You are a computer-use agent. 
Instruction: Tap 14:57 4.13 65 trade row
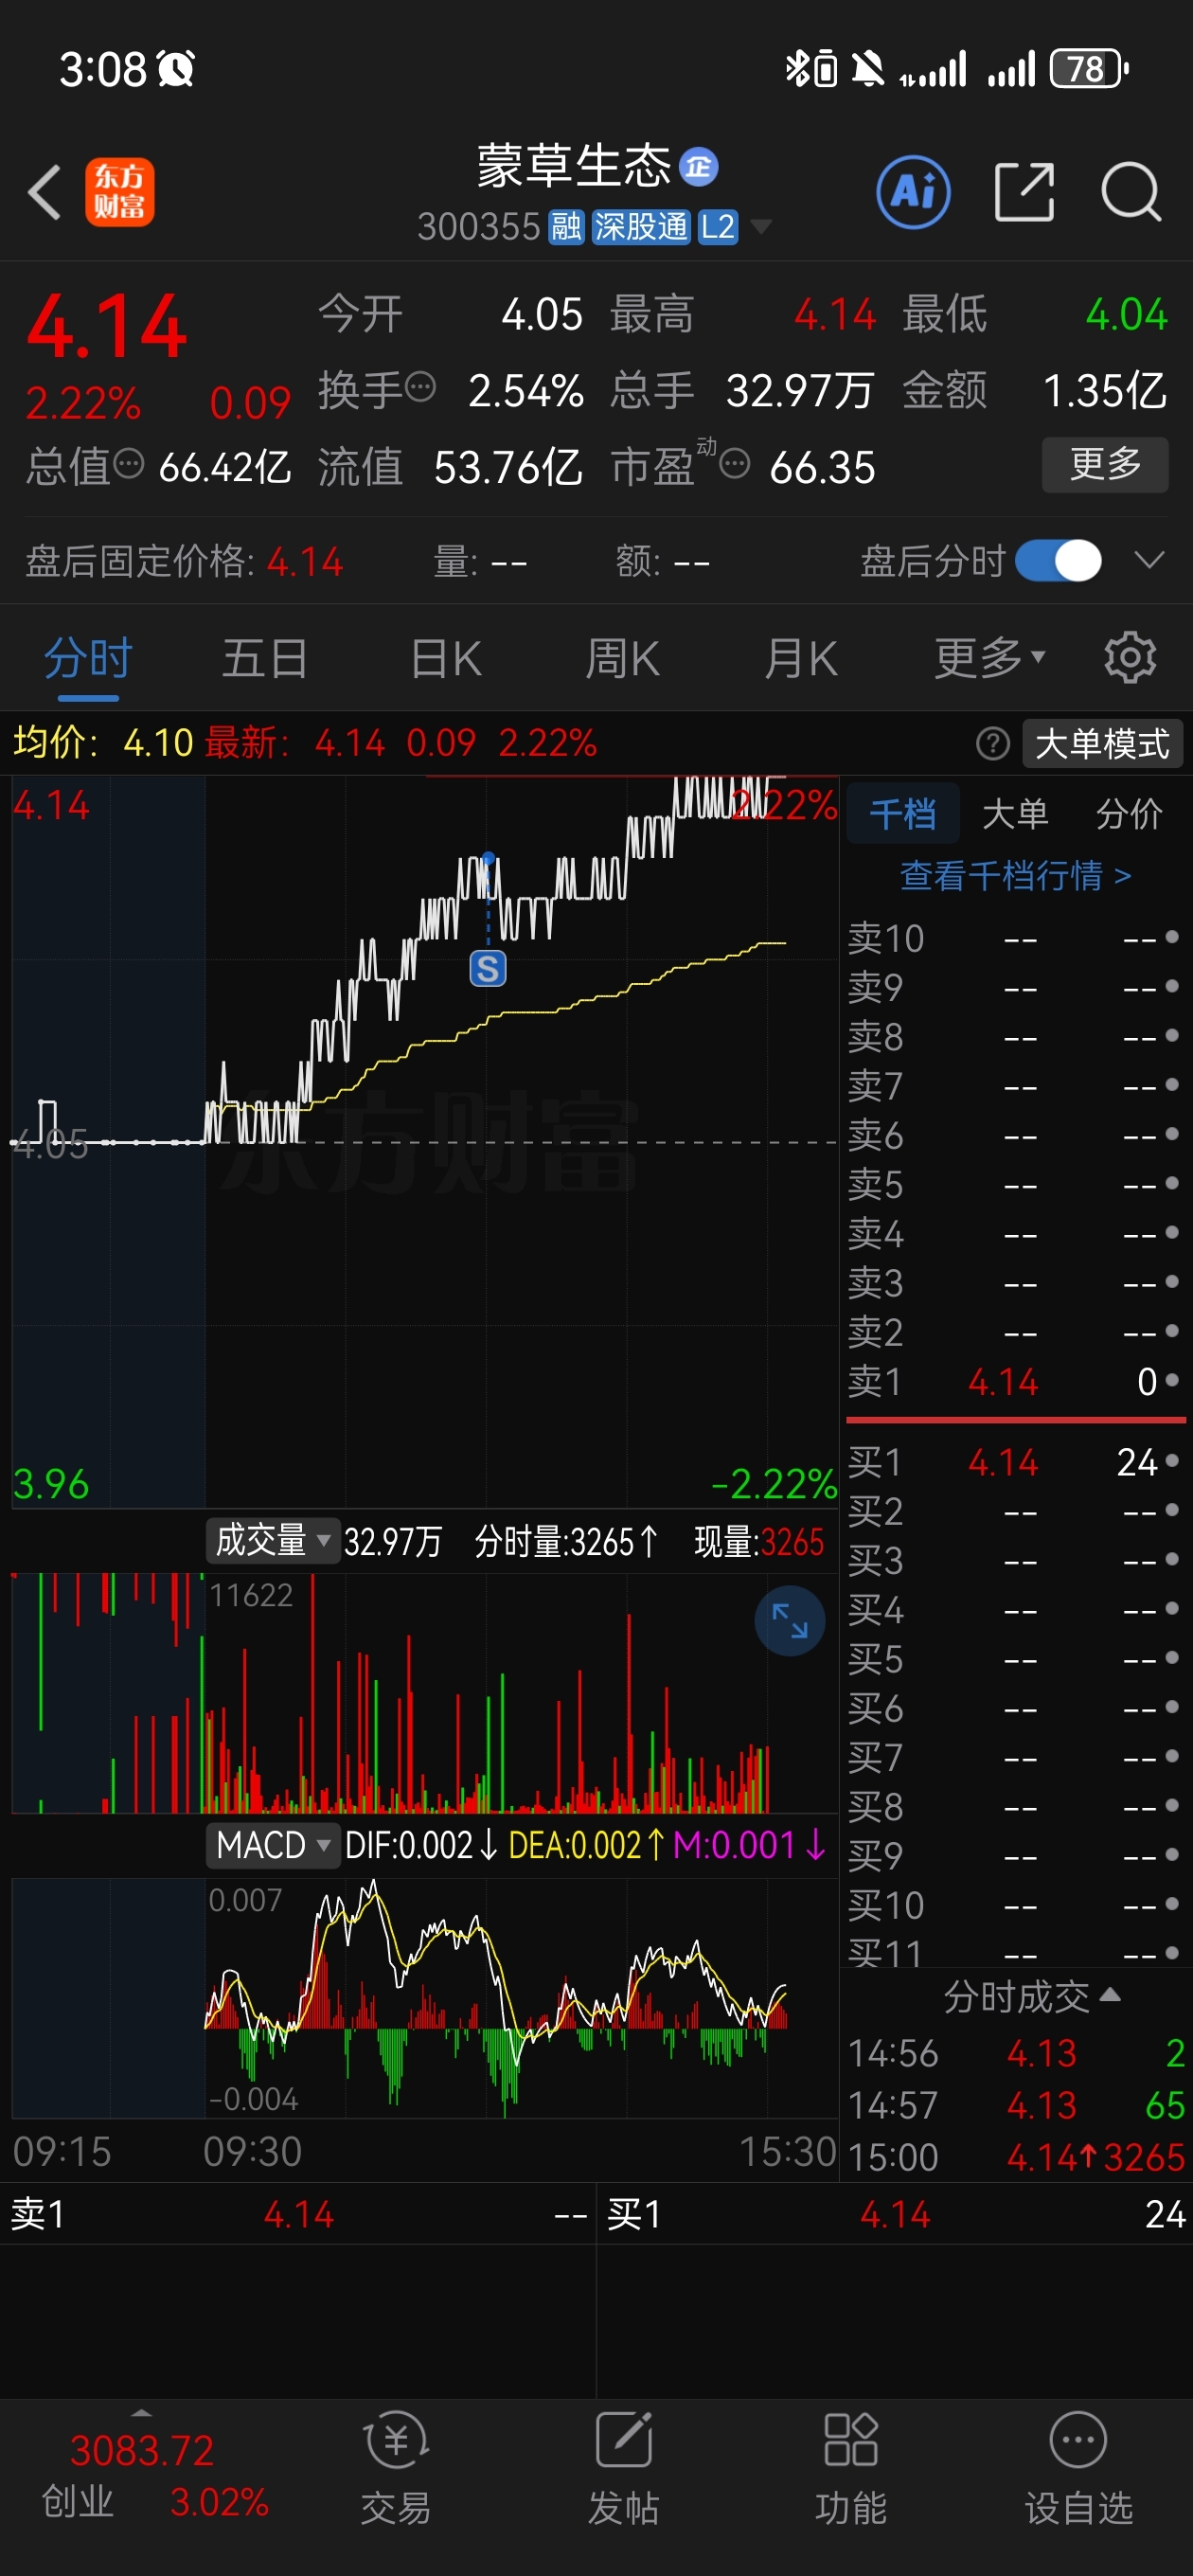pos(1015,2105)
